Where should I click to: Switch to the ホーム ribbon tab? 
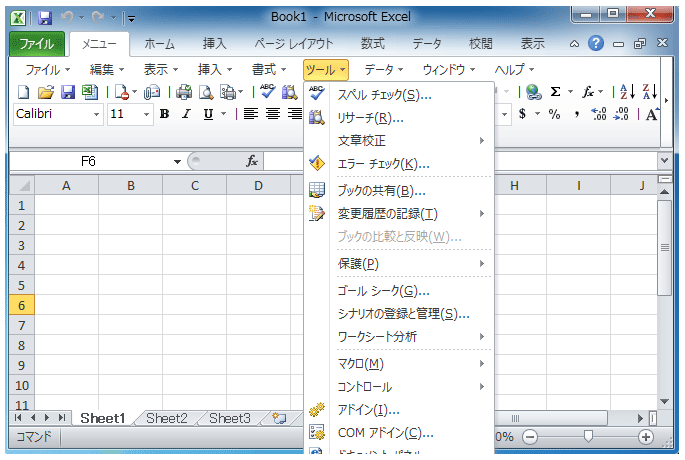coord(159,44)
